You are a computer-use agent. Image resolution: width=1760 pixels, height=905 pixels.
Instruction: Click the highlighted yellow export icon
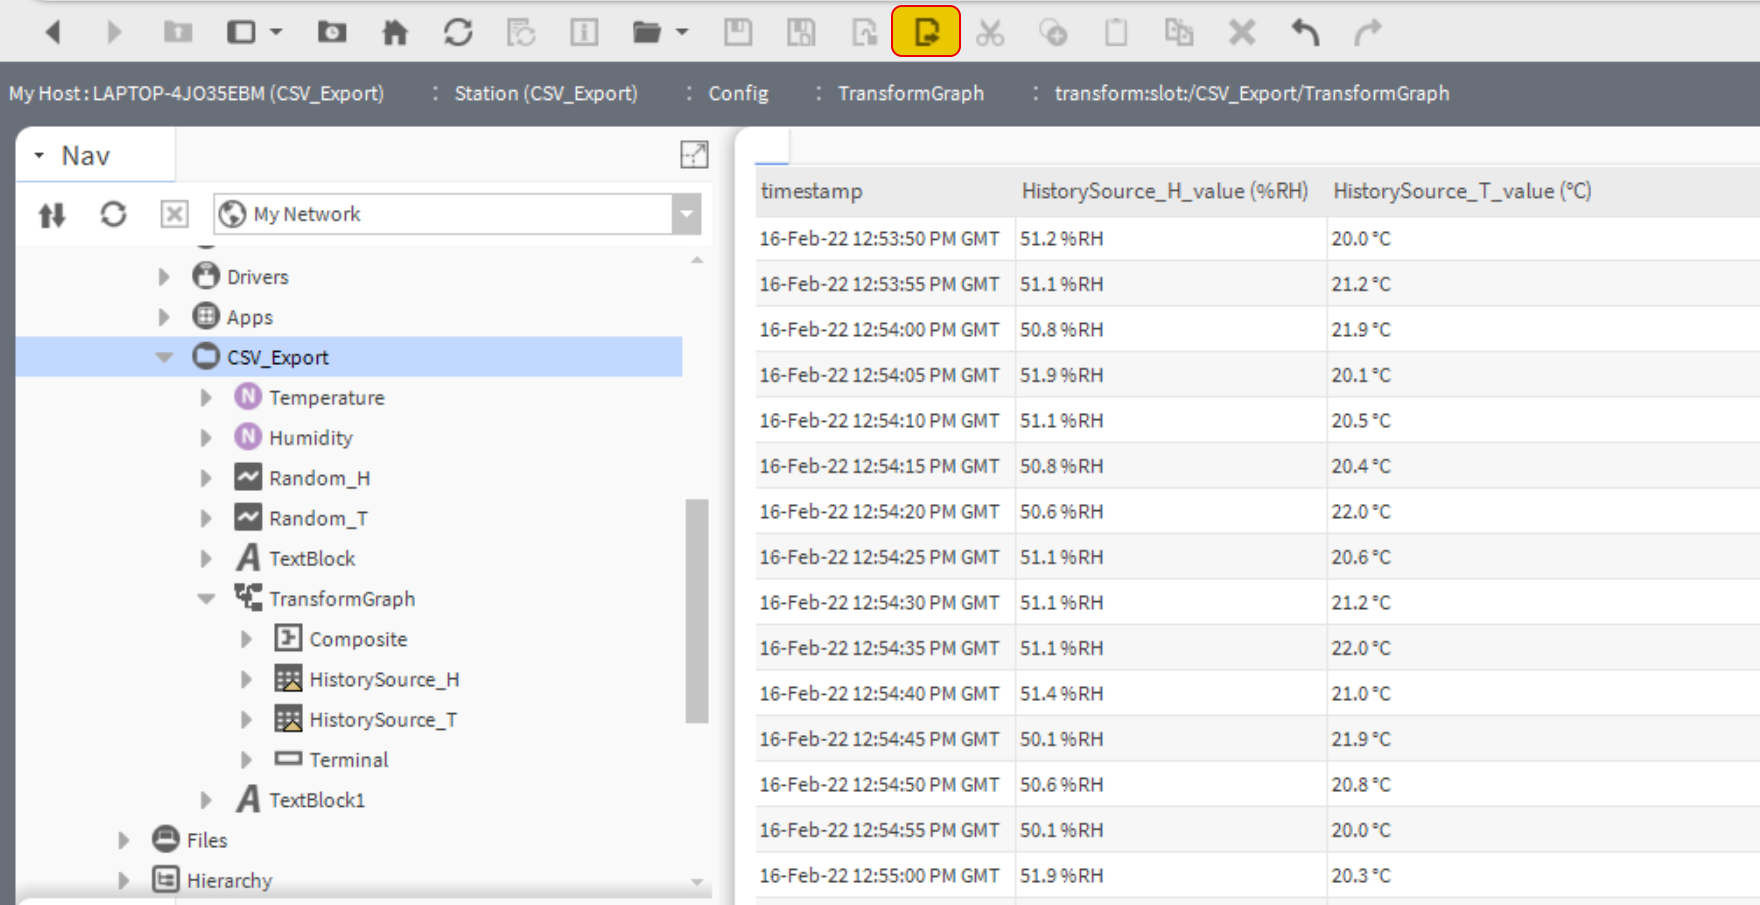pyautogui.click(x=925, y=32)
